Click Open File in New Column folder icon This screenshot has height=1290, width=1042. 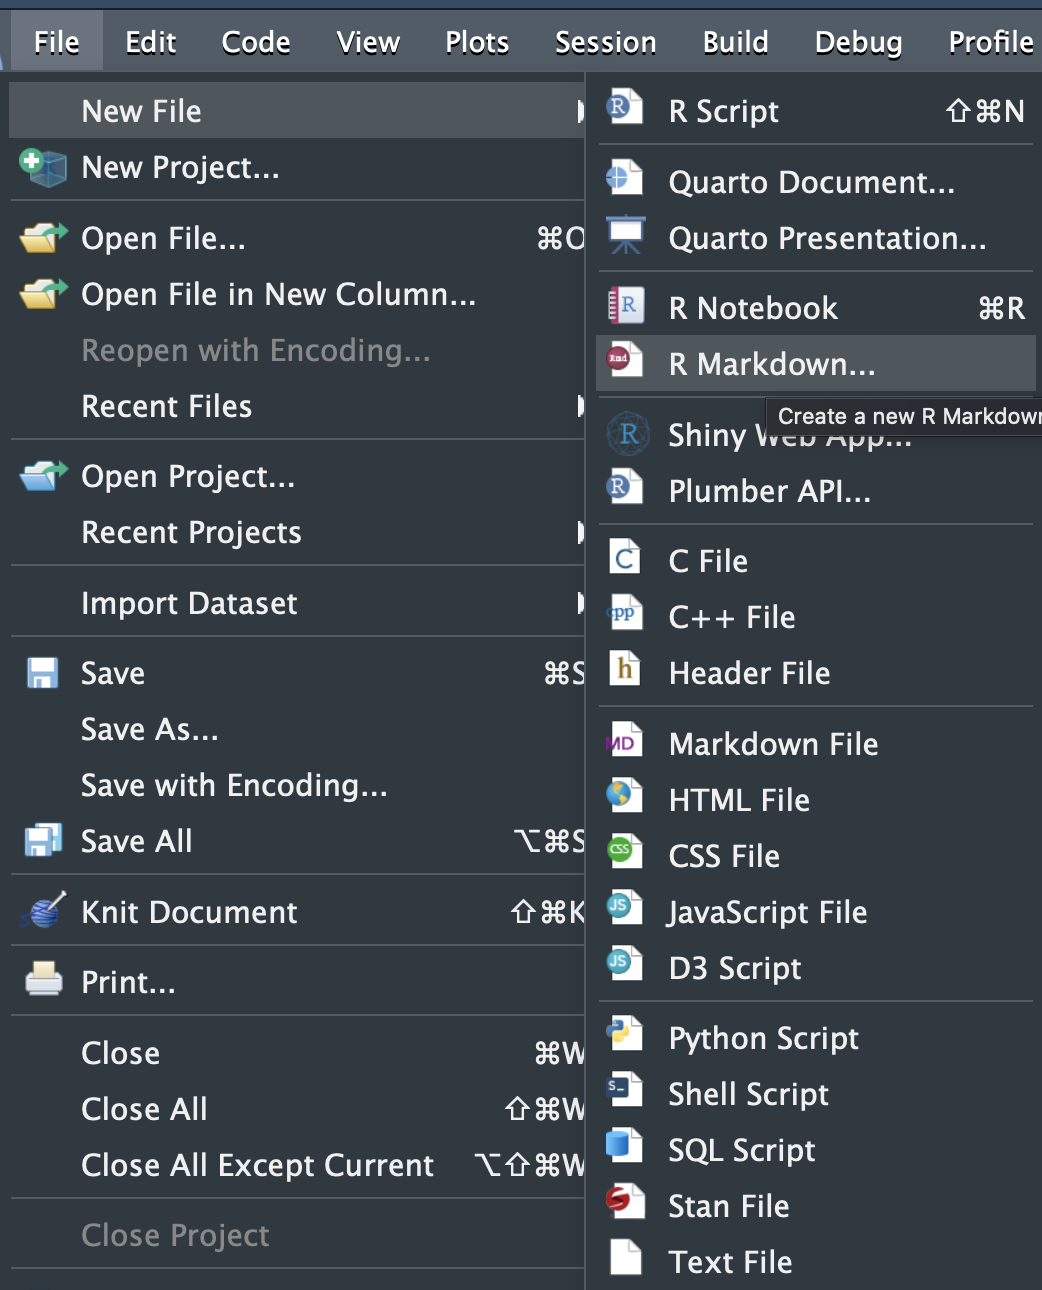44,294
